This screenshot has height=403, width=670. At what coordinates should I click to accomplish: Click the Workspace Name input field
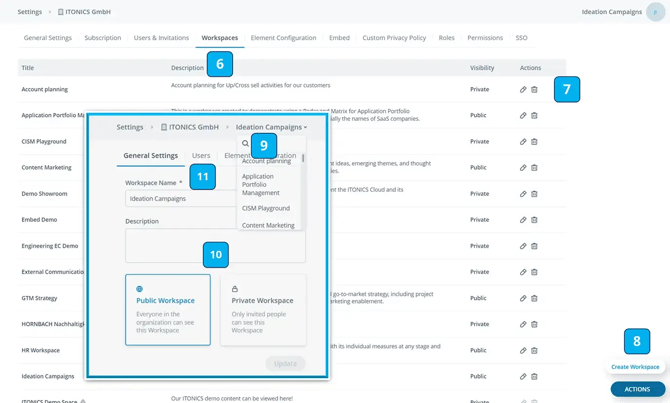point(180,198)
